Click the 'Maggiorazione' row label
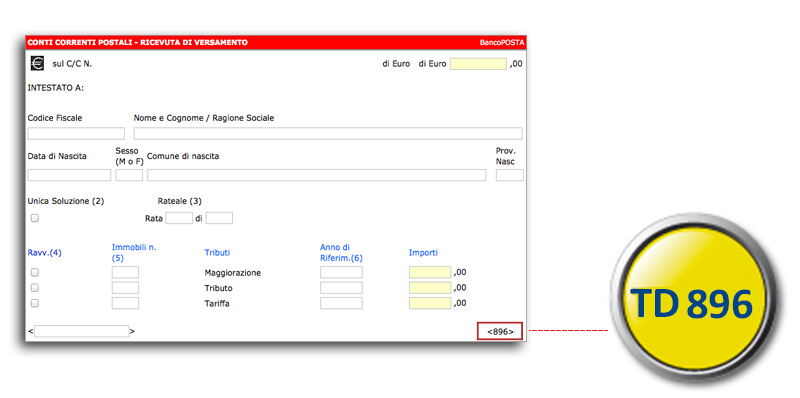Image resolution: width=800 pixels, height=398 pixels. click(233, 273)
